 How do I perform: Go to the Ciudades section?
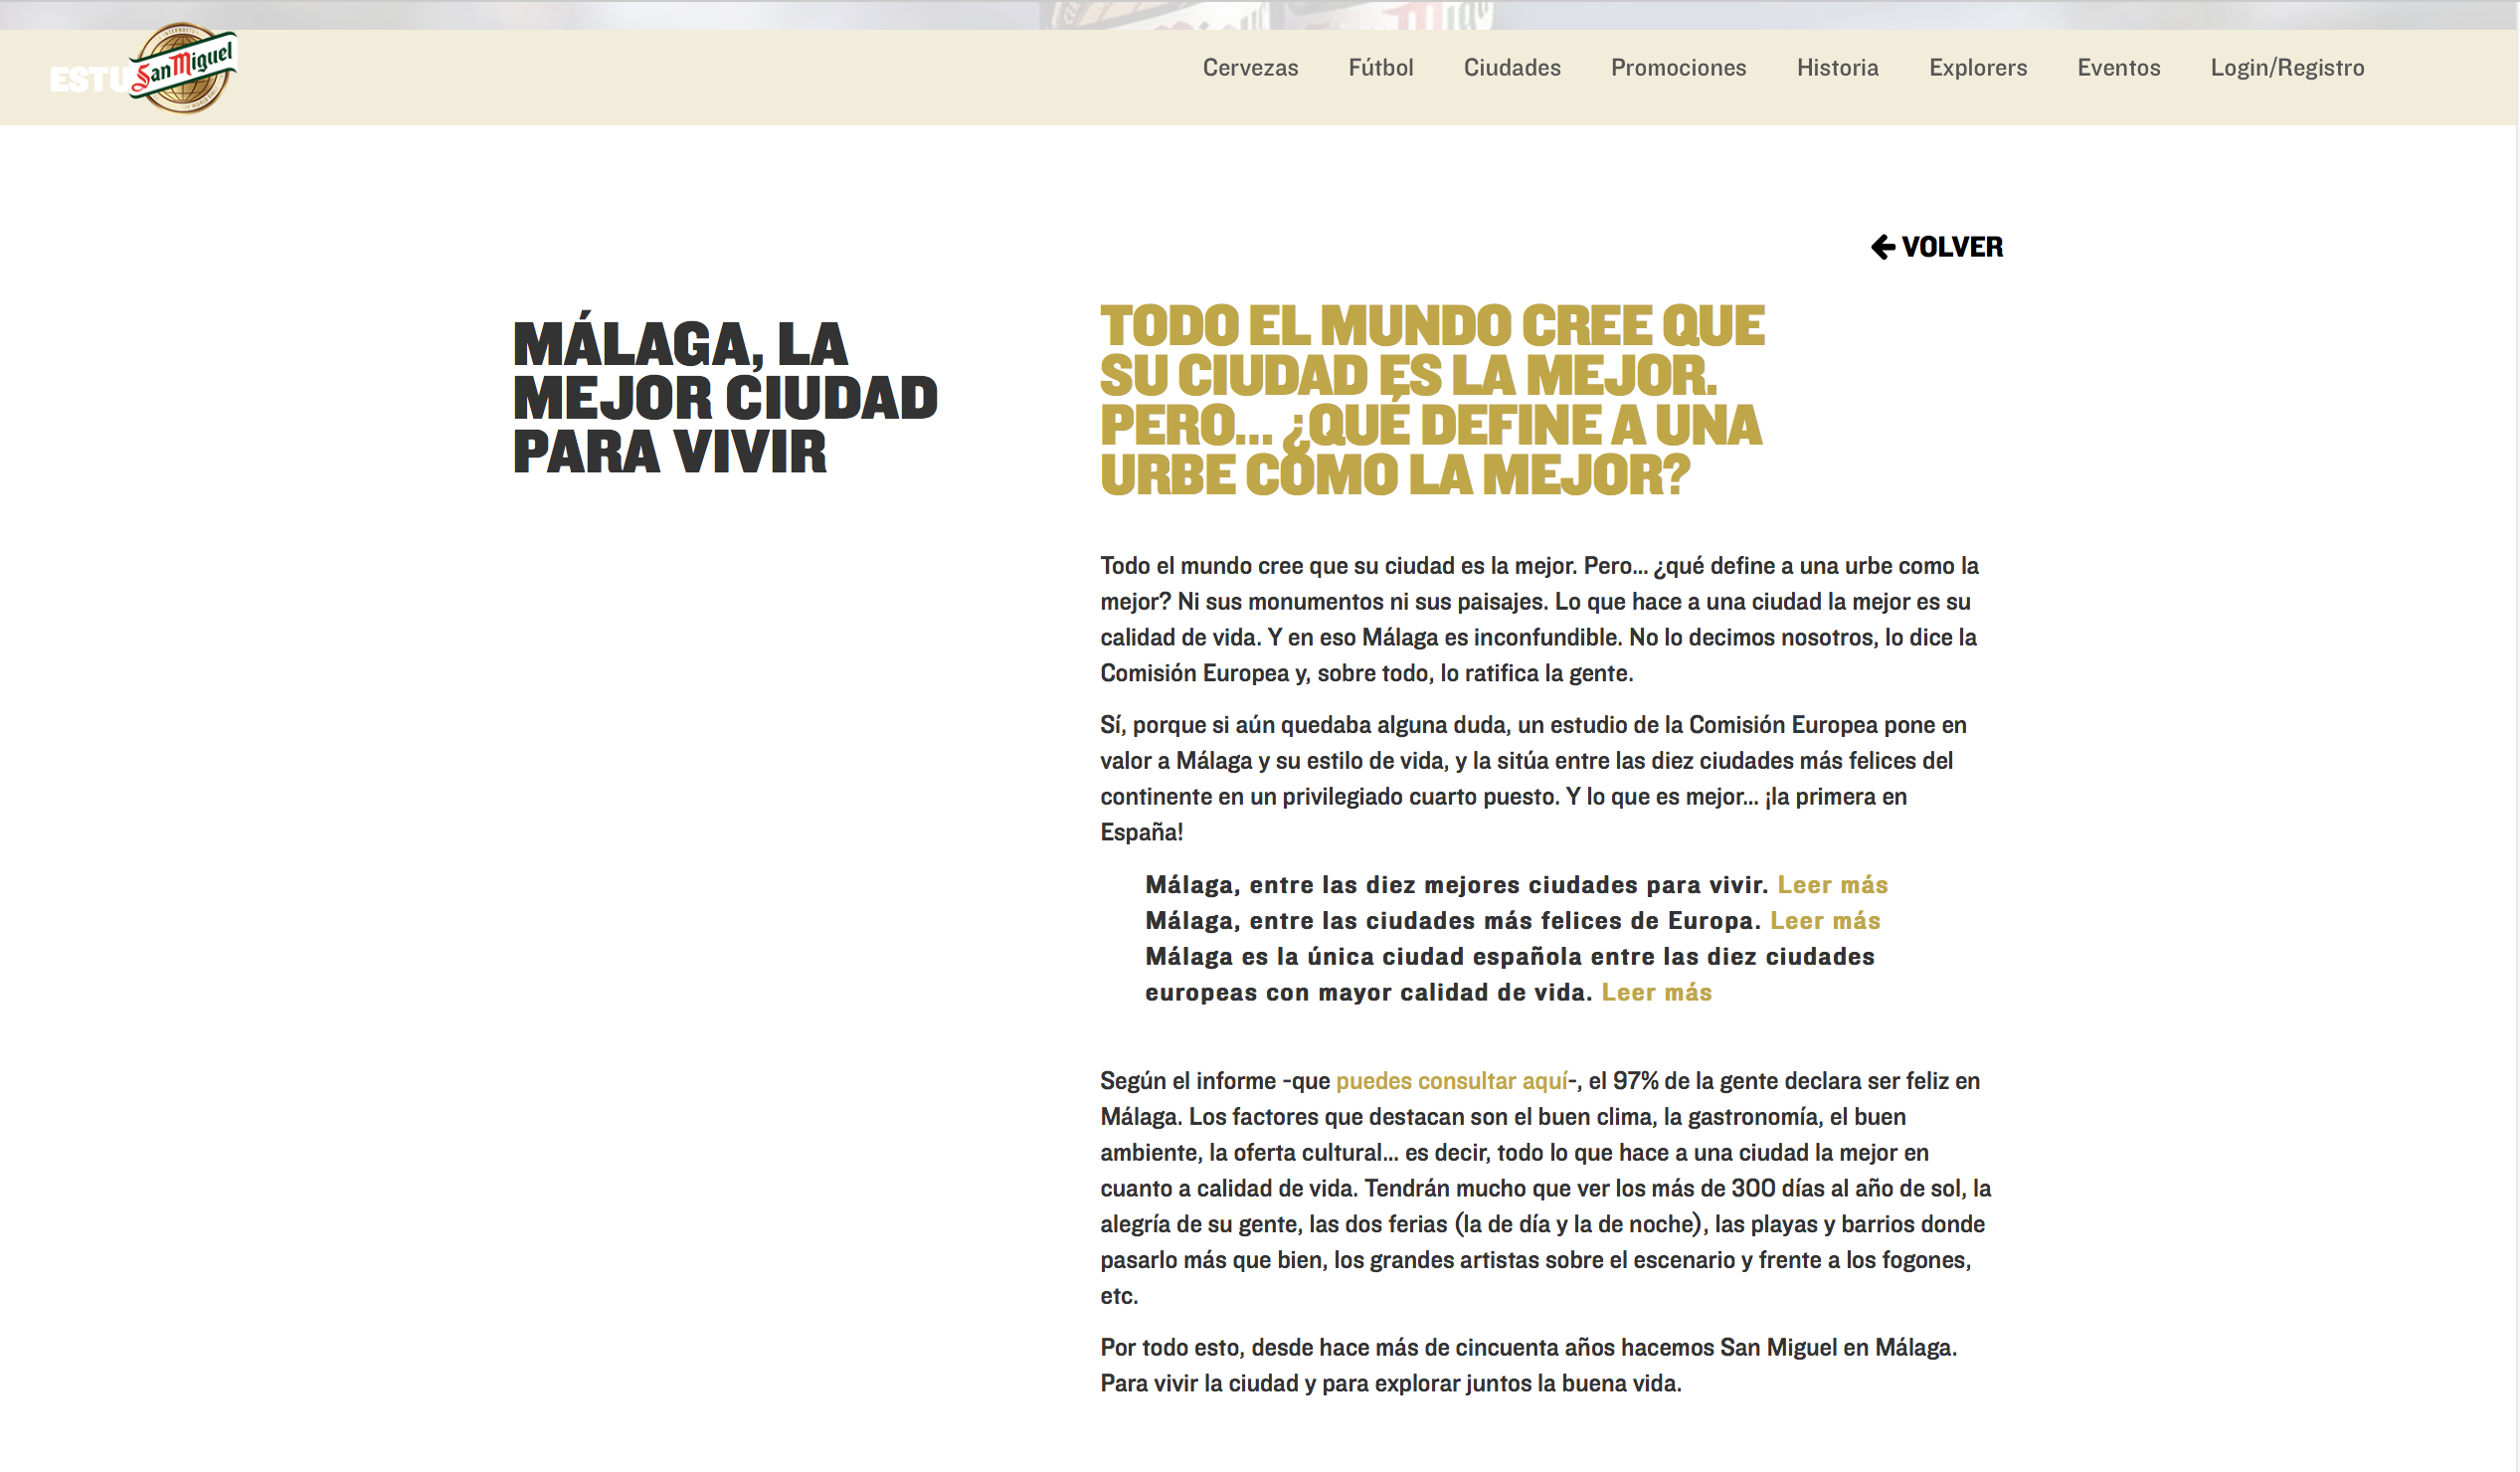(x=1512, y=68)
